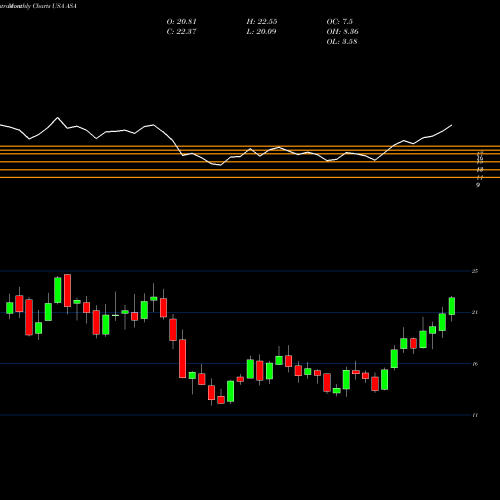The image size is (500, 500).
Task: Click the end point of the white indicator line
Action: (452, 125)
